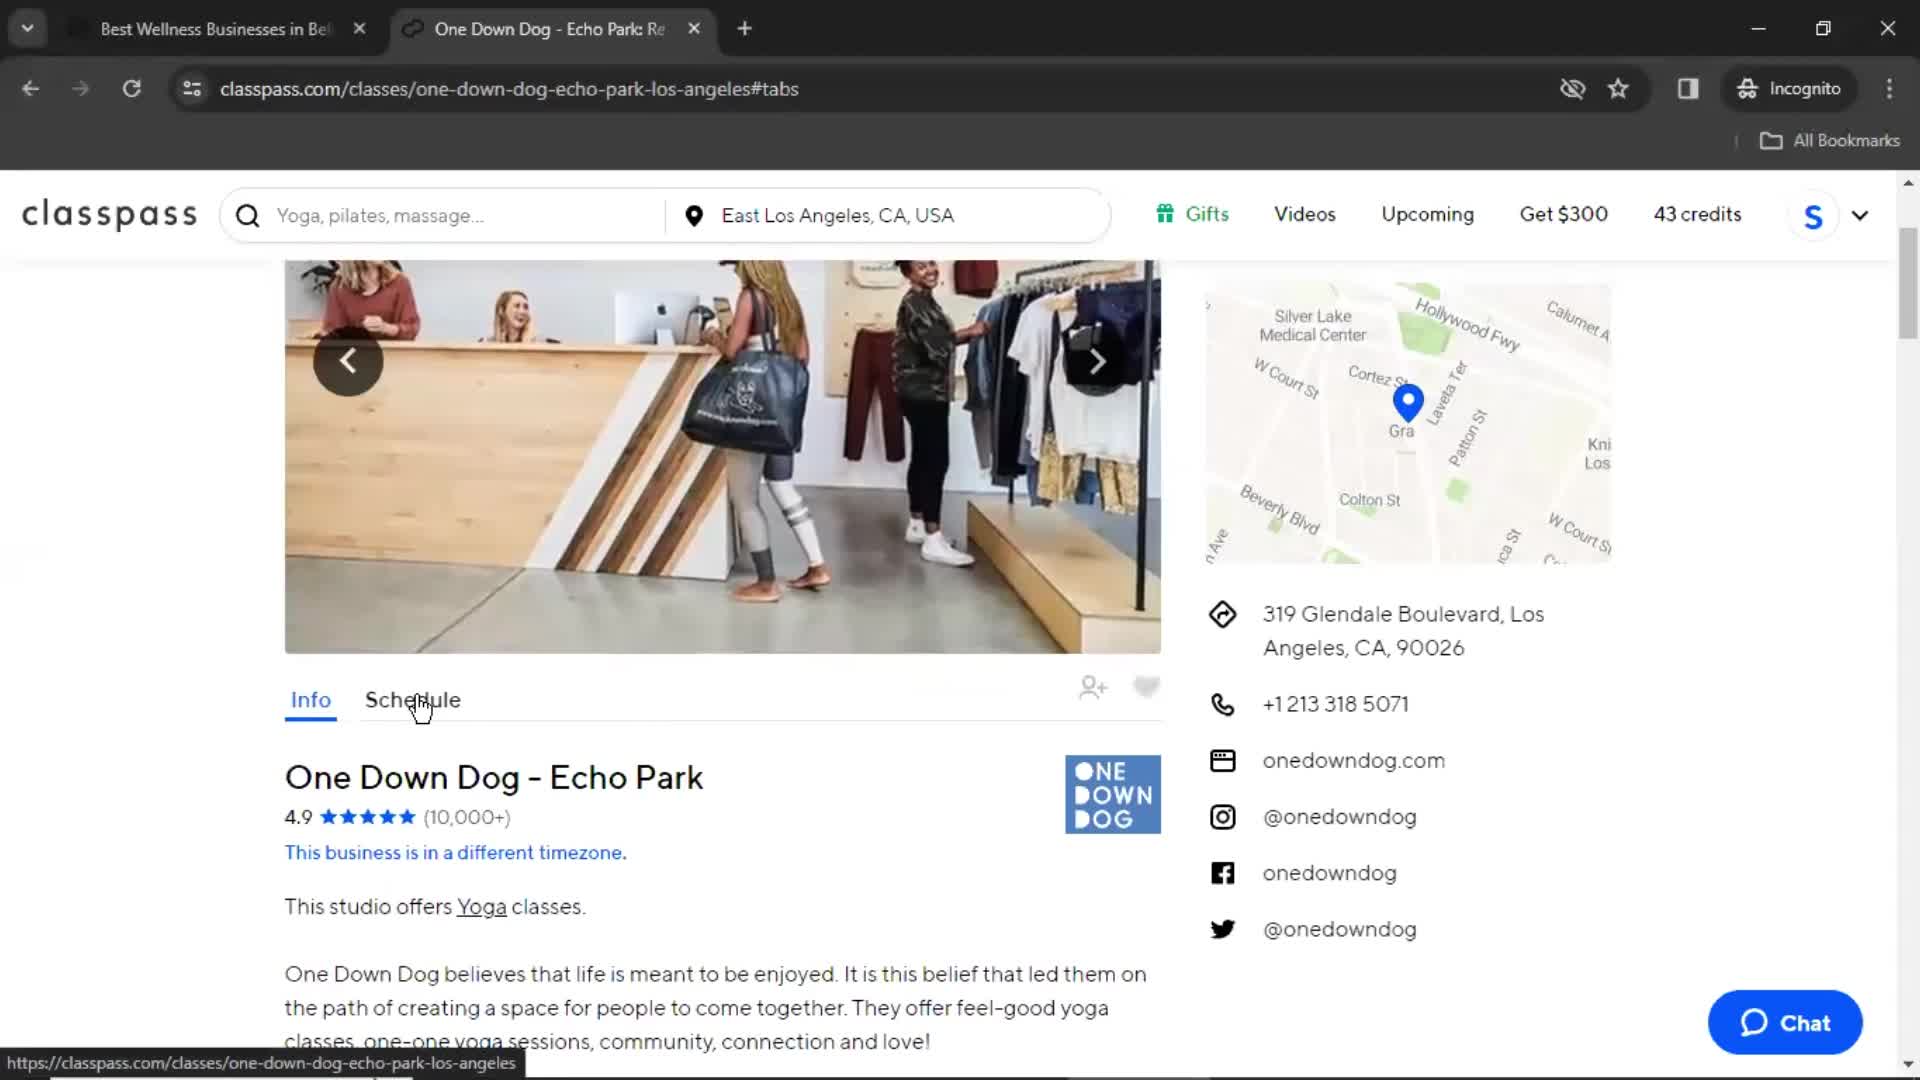The height and width of the screenshot is (1080, 1920).
Task: Open site information icon in address bar
Action: 192,89
